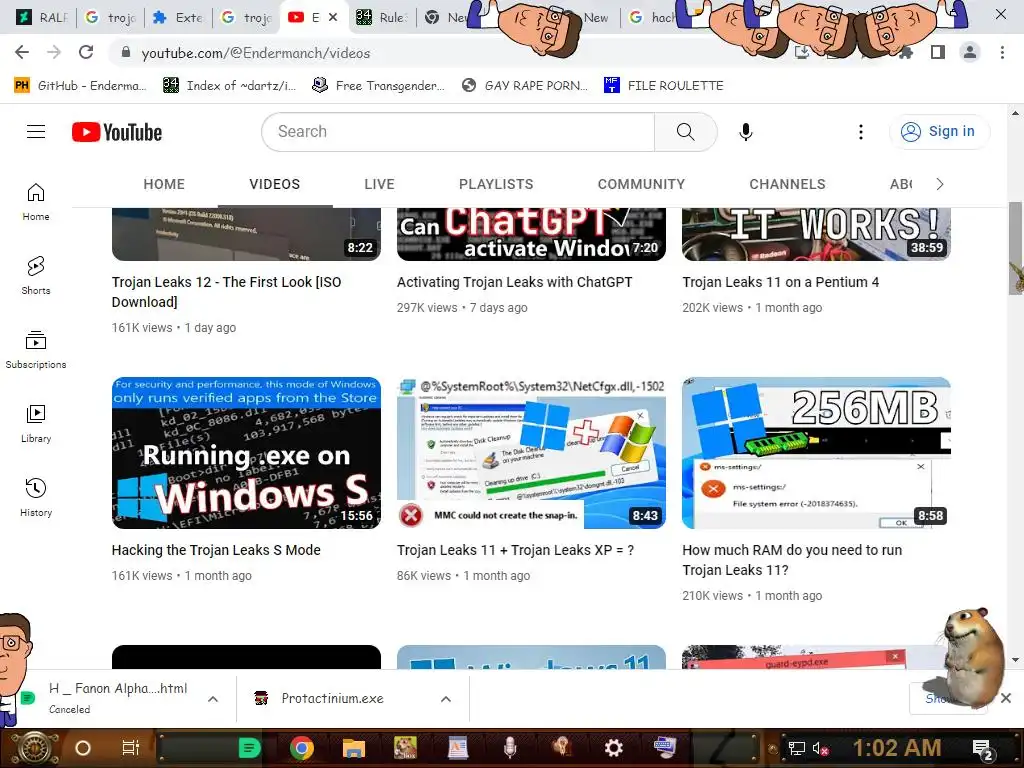Go to Home in the YouTube sidebar
Viewport: 1024px width, 768px height.
pyautogui.click(x=36, y=202)
